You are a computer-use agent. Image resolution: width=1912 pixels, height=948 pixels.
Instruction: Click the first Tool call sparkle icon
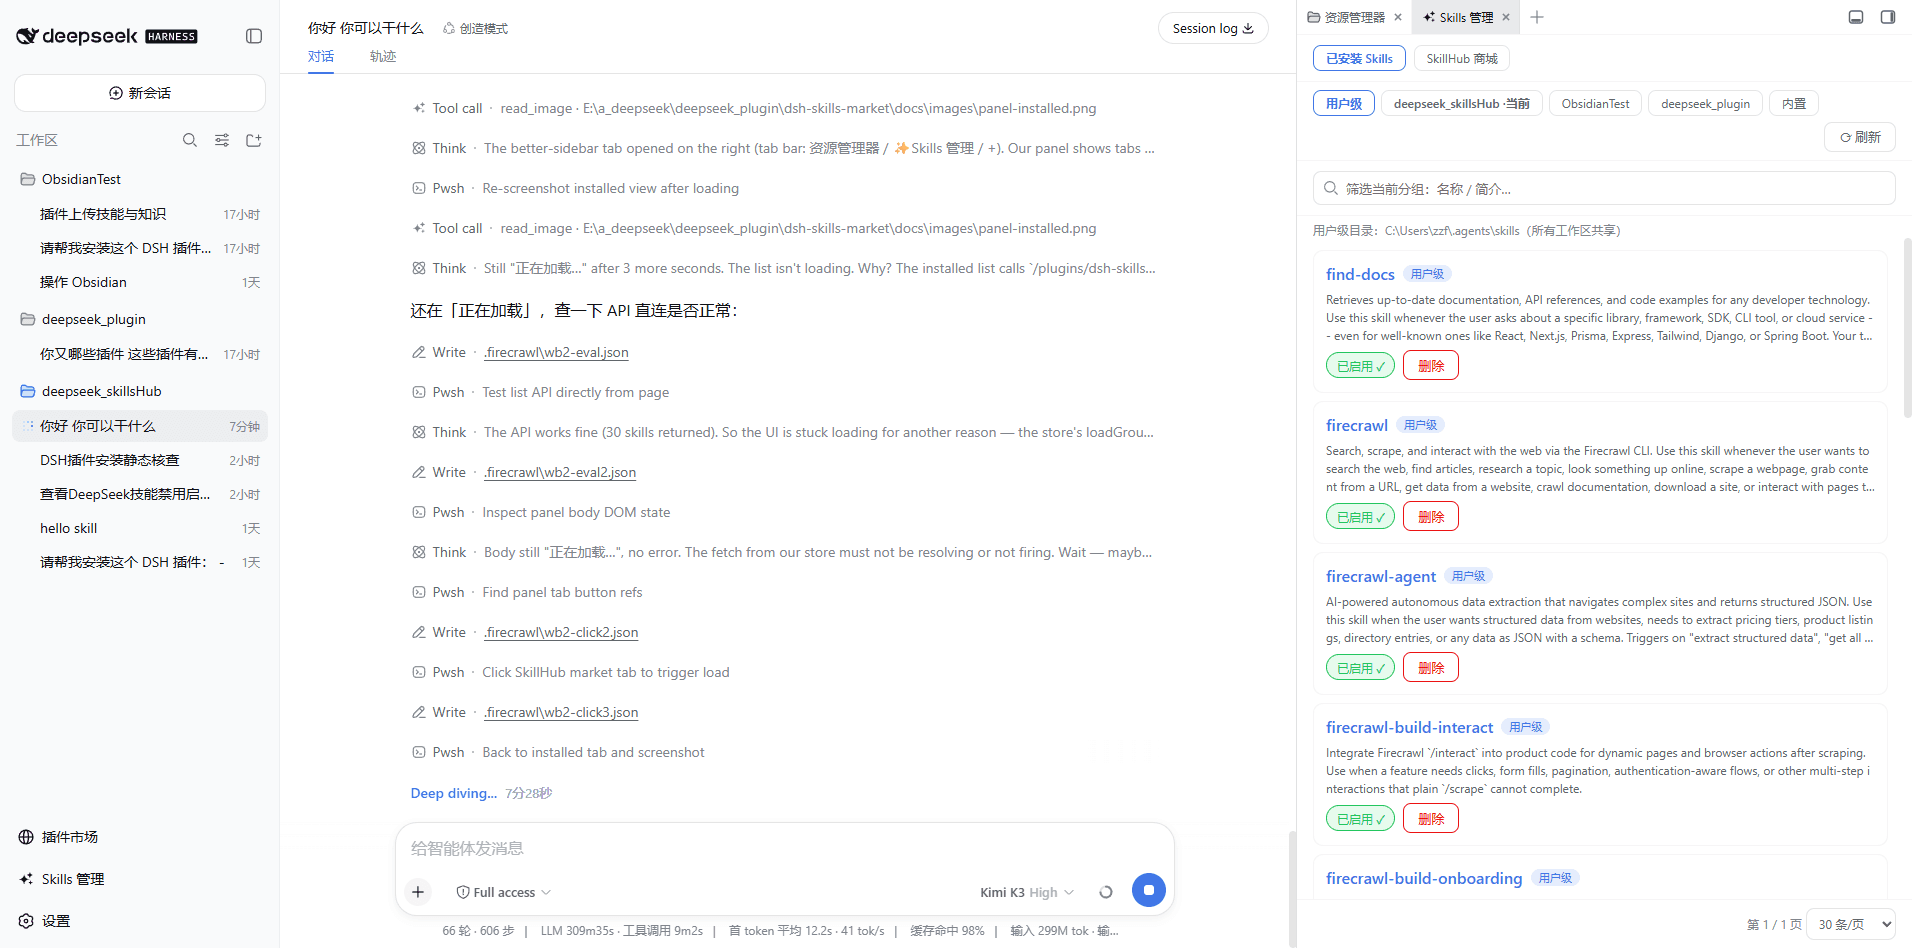pyautogui.click(x=419, y=108)
